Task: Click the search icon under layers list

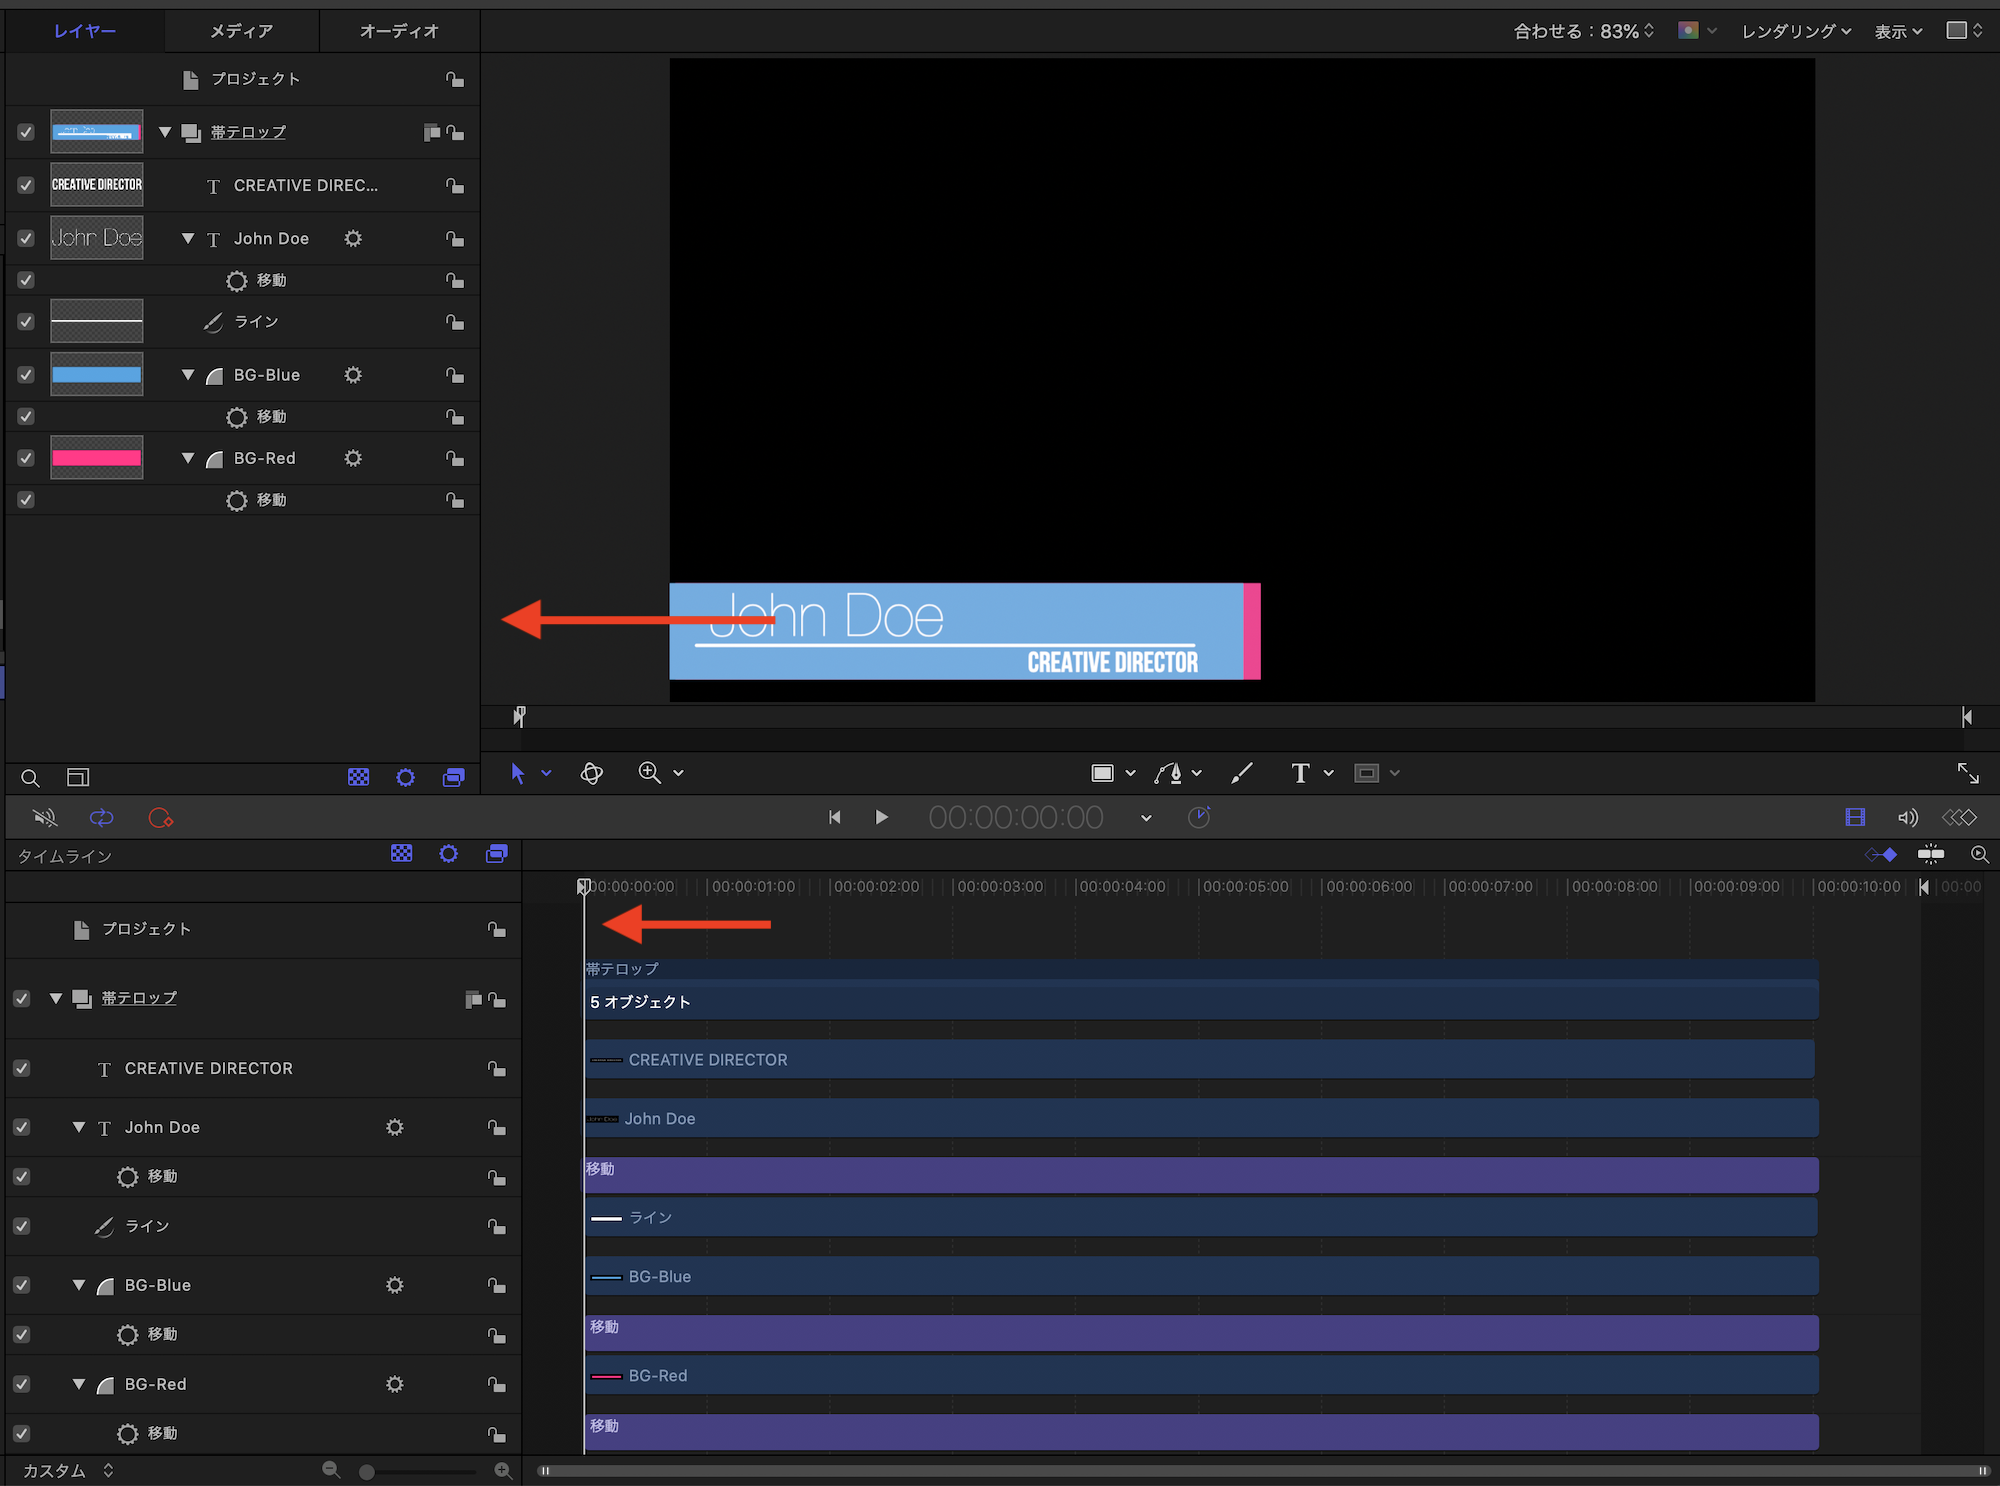Action: click(x=30, y=778)
